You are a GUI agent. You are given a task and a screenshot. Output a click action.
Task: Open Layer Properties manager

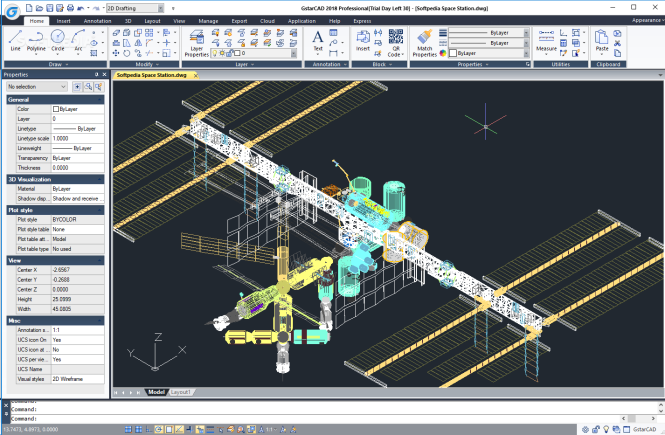tap(197, 43)
